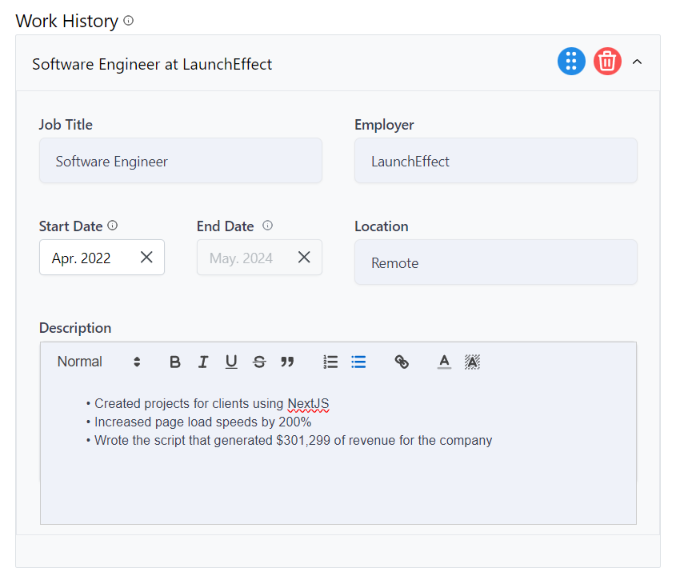This screenshot has width=675, height=574.
Task: Click the Start Date info icon
Action: [x=112, y=226]
